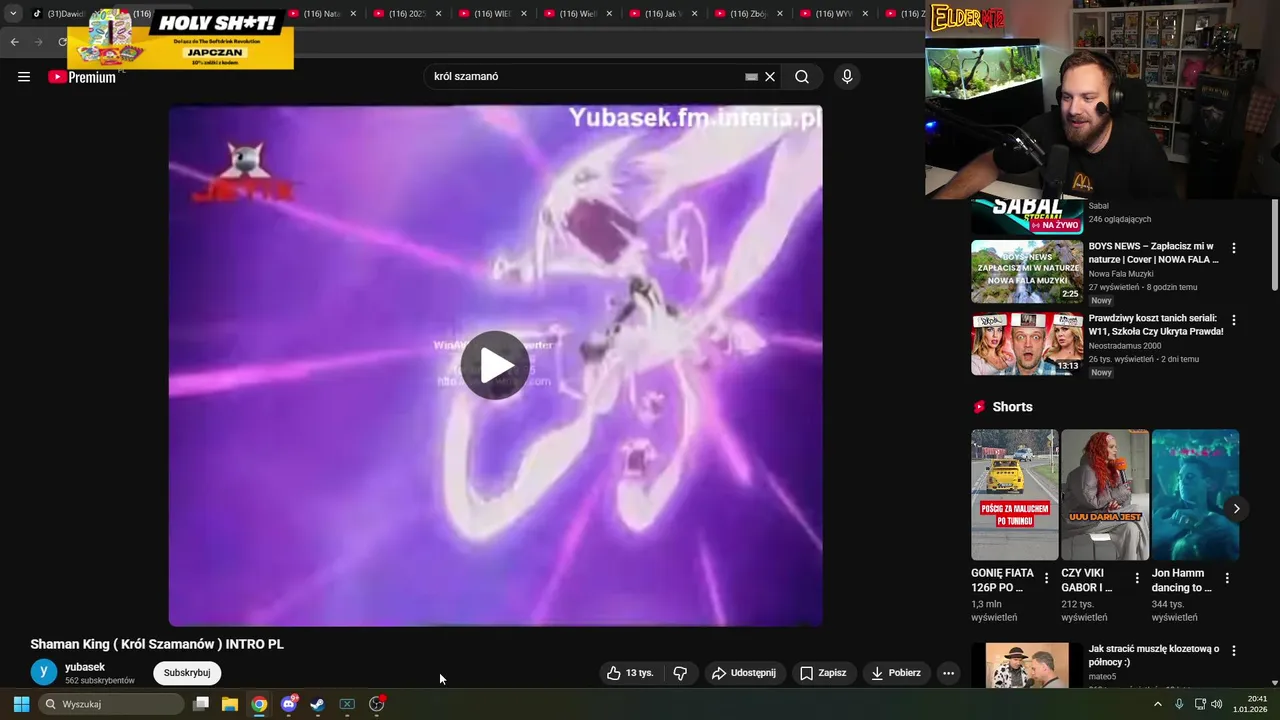Open options for the BOYS NEWS video
The image size is (1280, 720).
[x=1234, y=248]
